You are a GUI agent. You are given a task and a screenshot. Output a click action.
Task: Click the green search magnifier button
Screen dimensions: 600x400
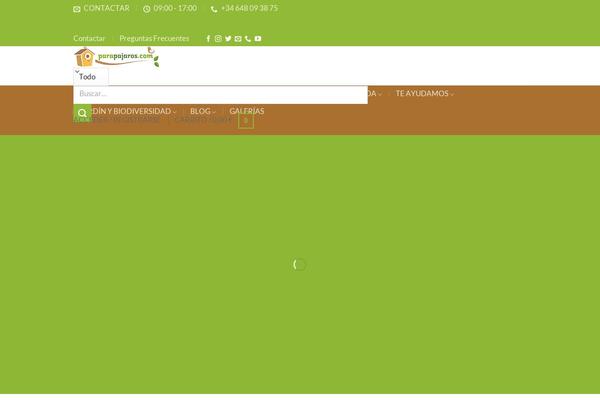82,113
